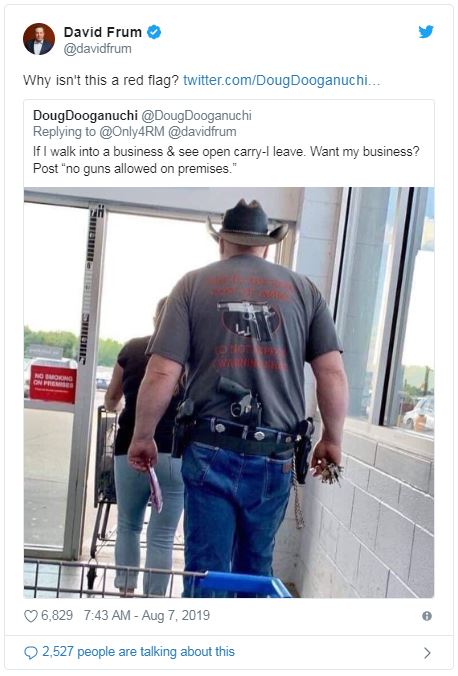Image resolution: width=458 pixels, height=676 pixels.
Task: Click the right chevron arrow at bottom
Action: tap(427, 653)
